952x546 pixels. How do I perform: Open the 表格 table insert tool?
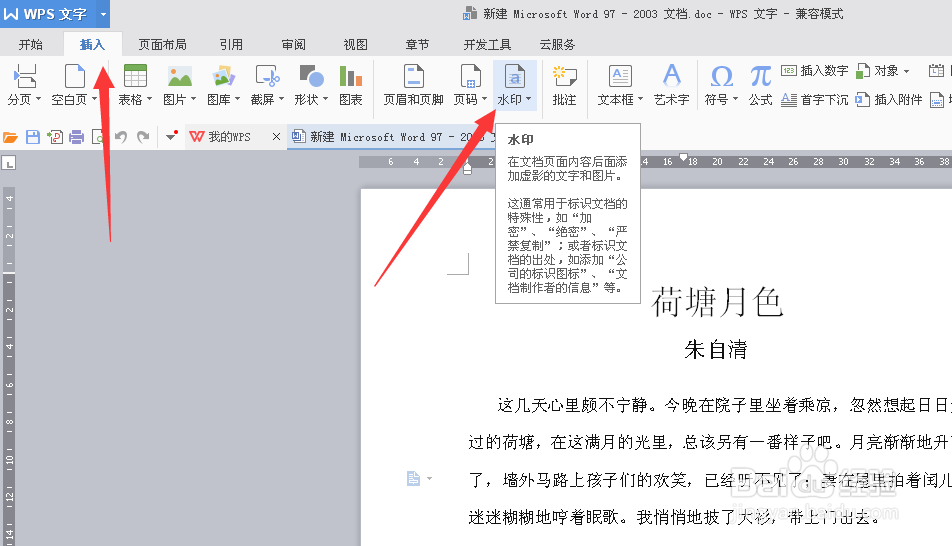pyautogui.click(x=135, y=77)
